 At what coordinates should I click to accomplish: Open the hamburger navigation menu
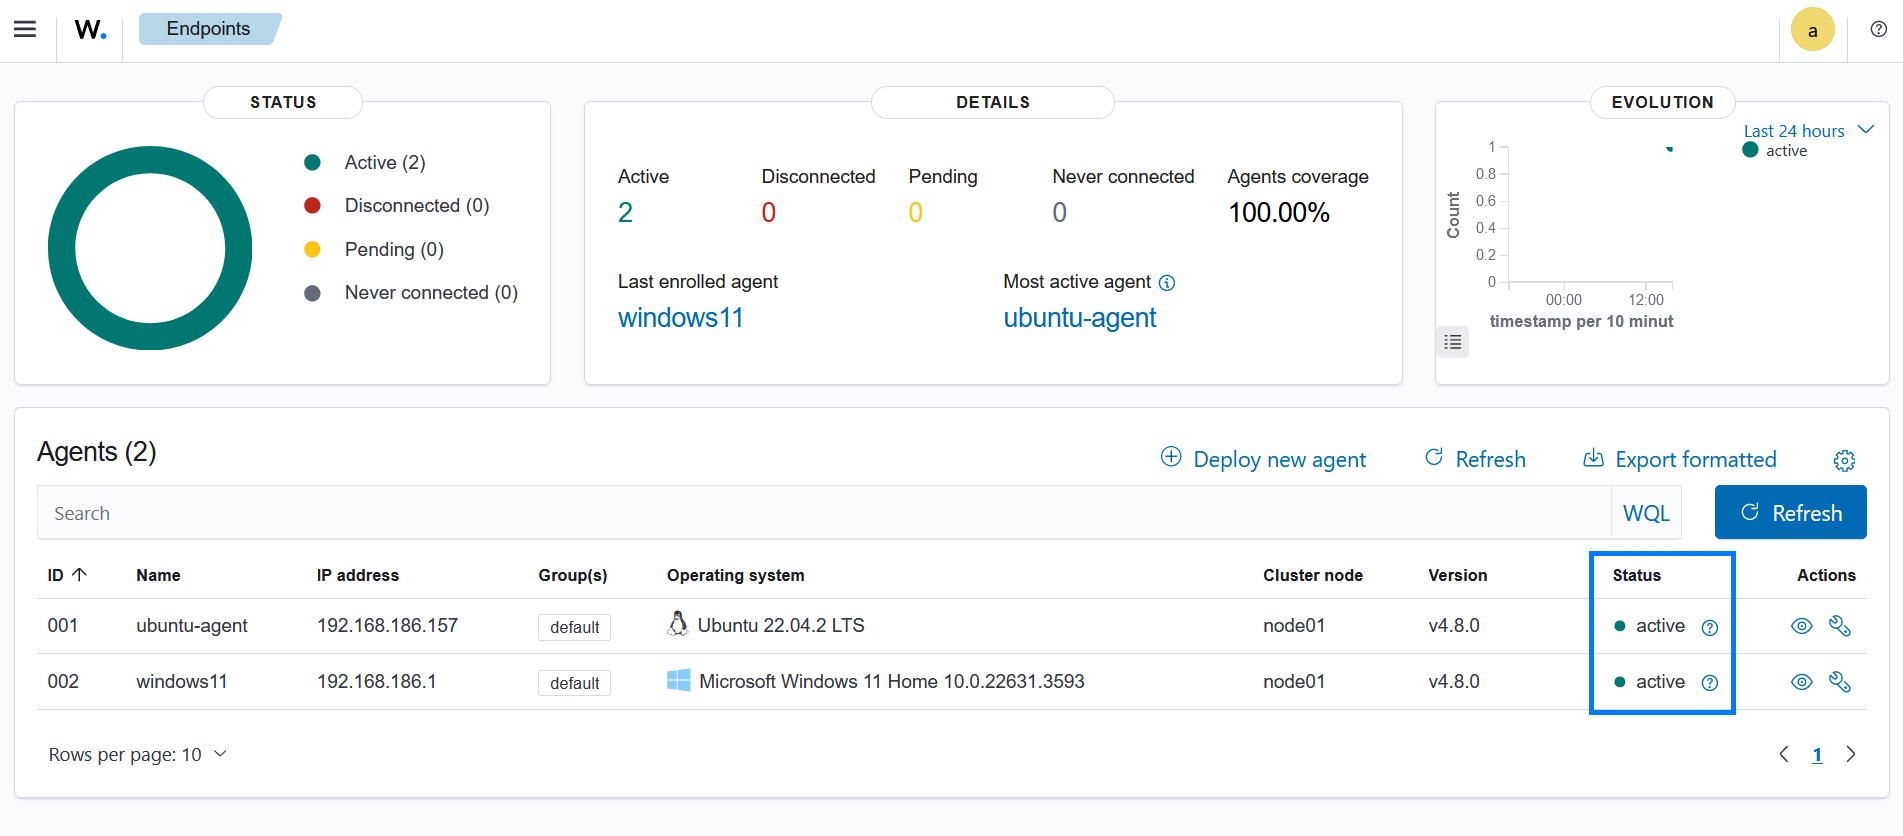(x=25, y=29)
